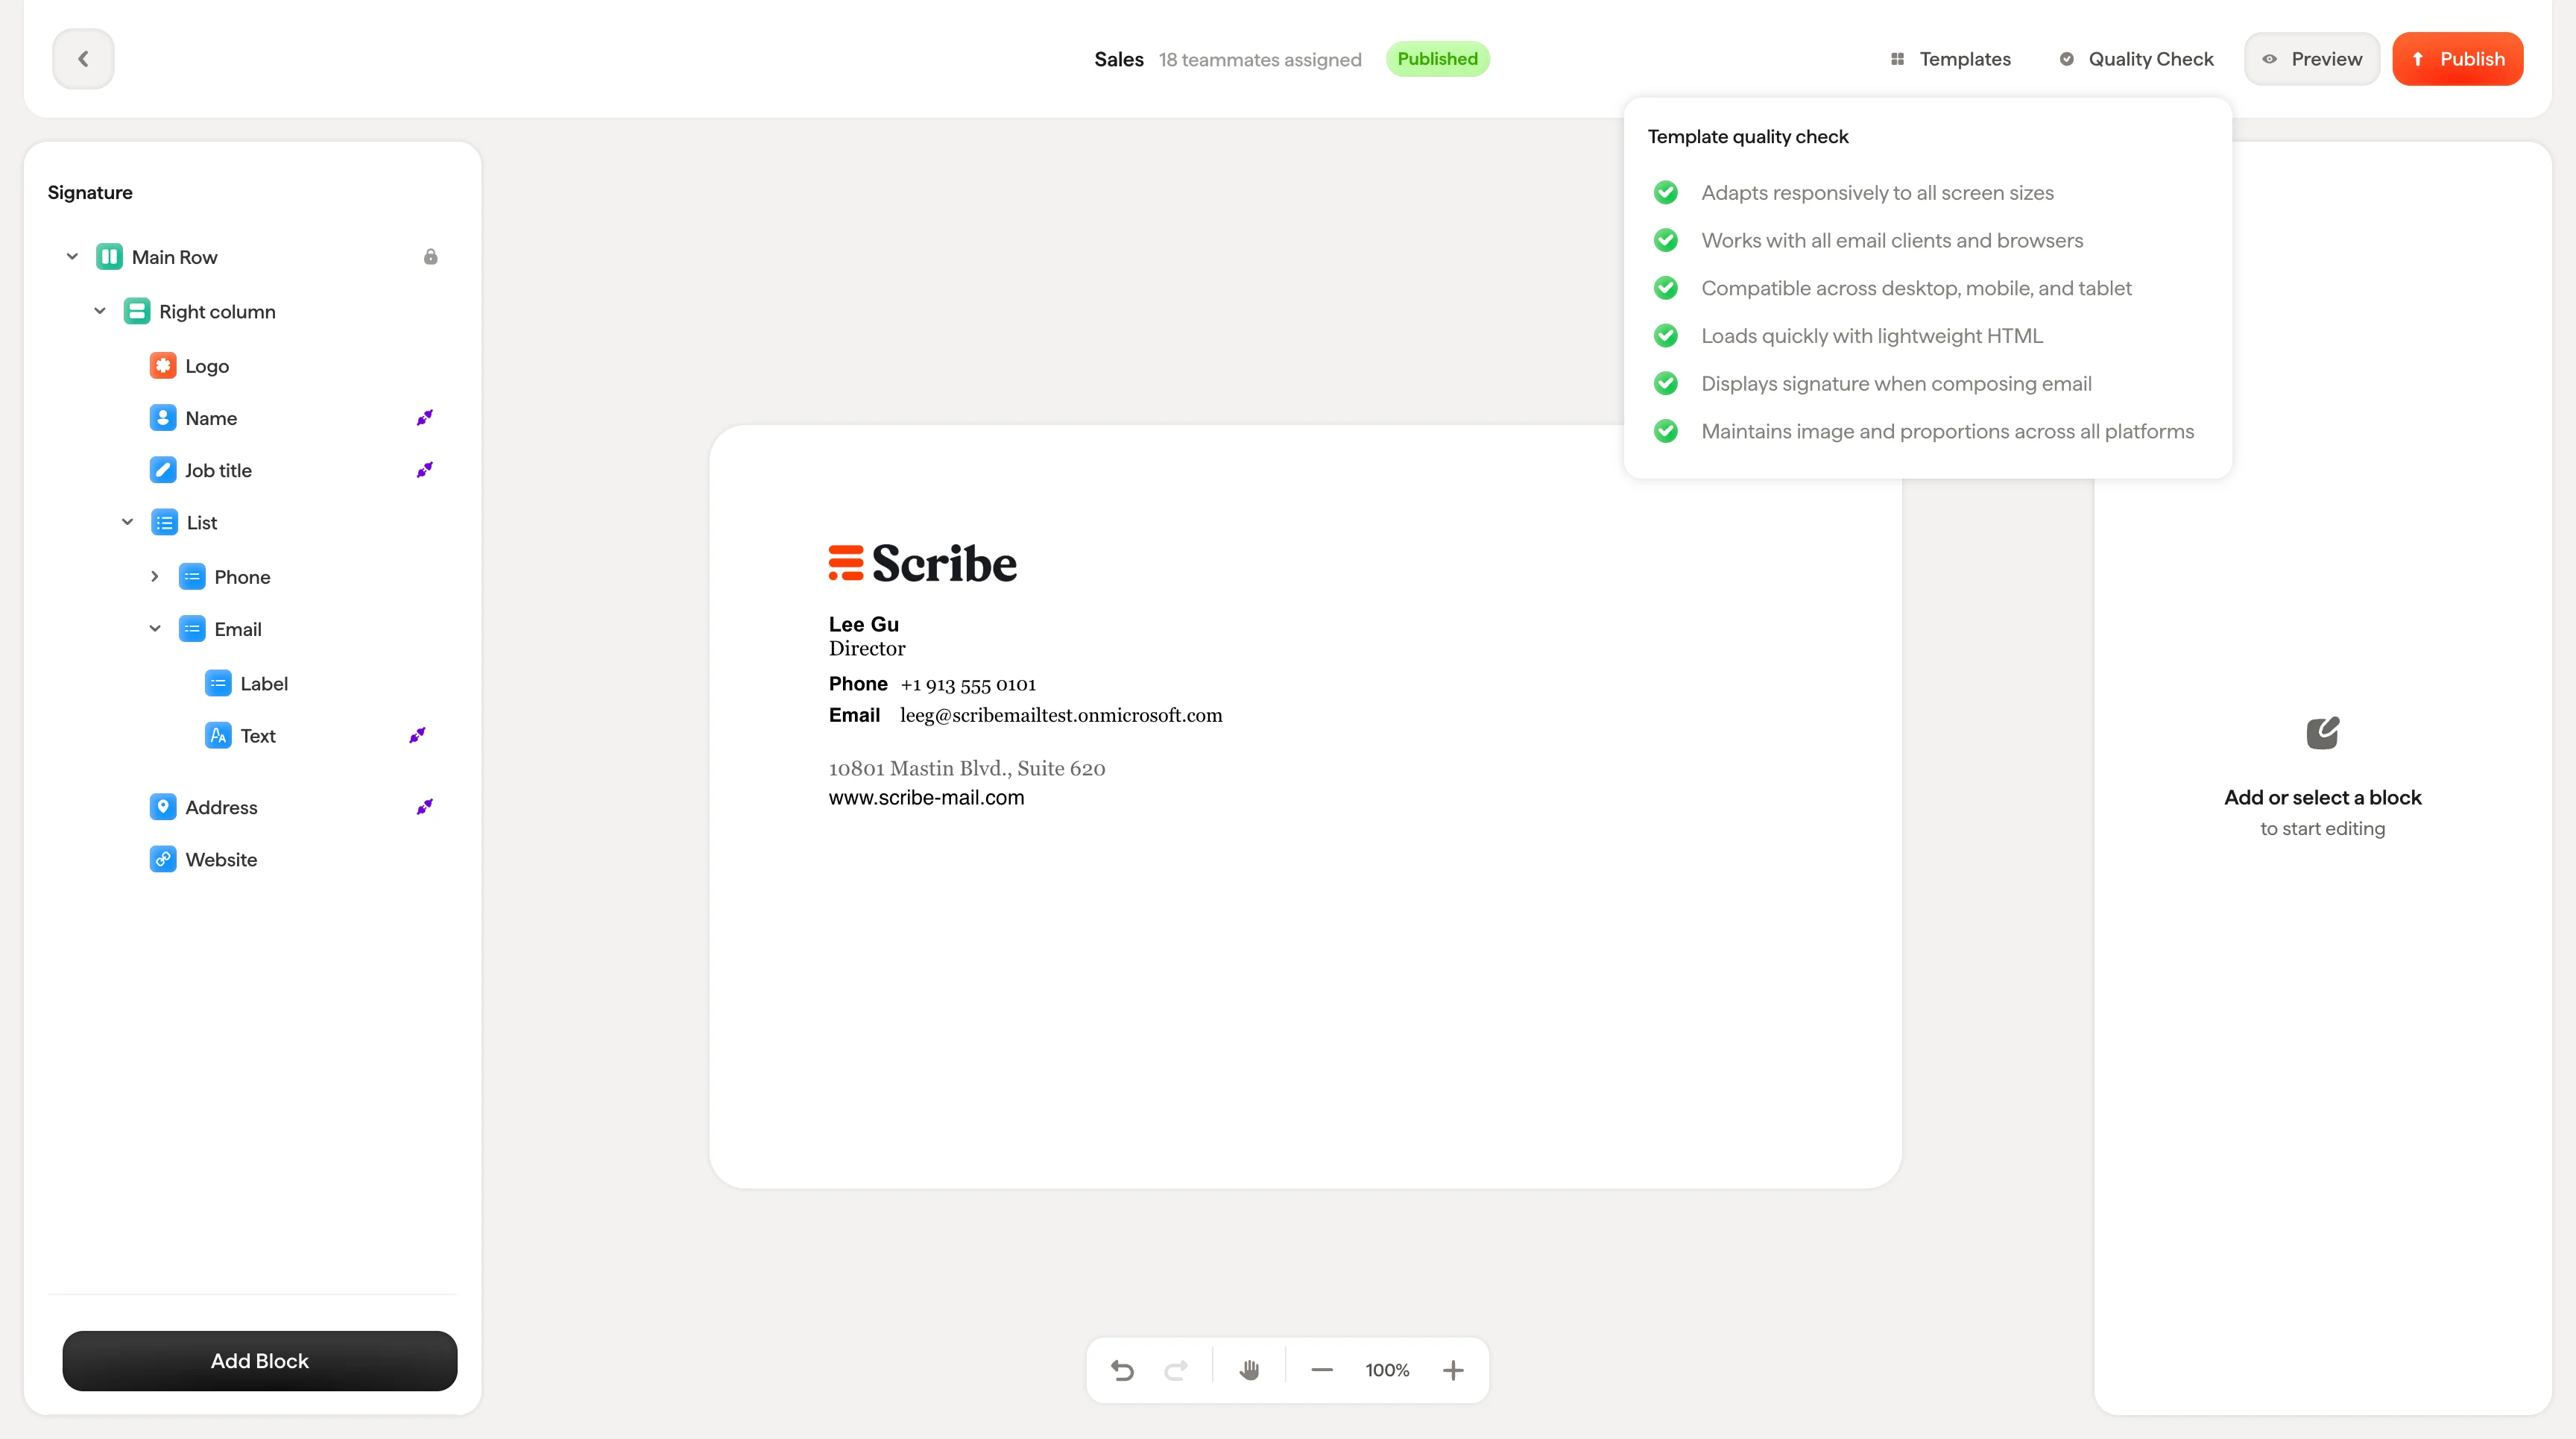This screenshot has width=2576, height=1439.
Task: Click the Address location pin icon
Action: (163, 807)
